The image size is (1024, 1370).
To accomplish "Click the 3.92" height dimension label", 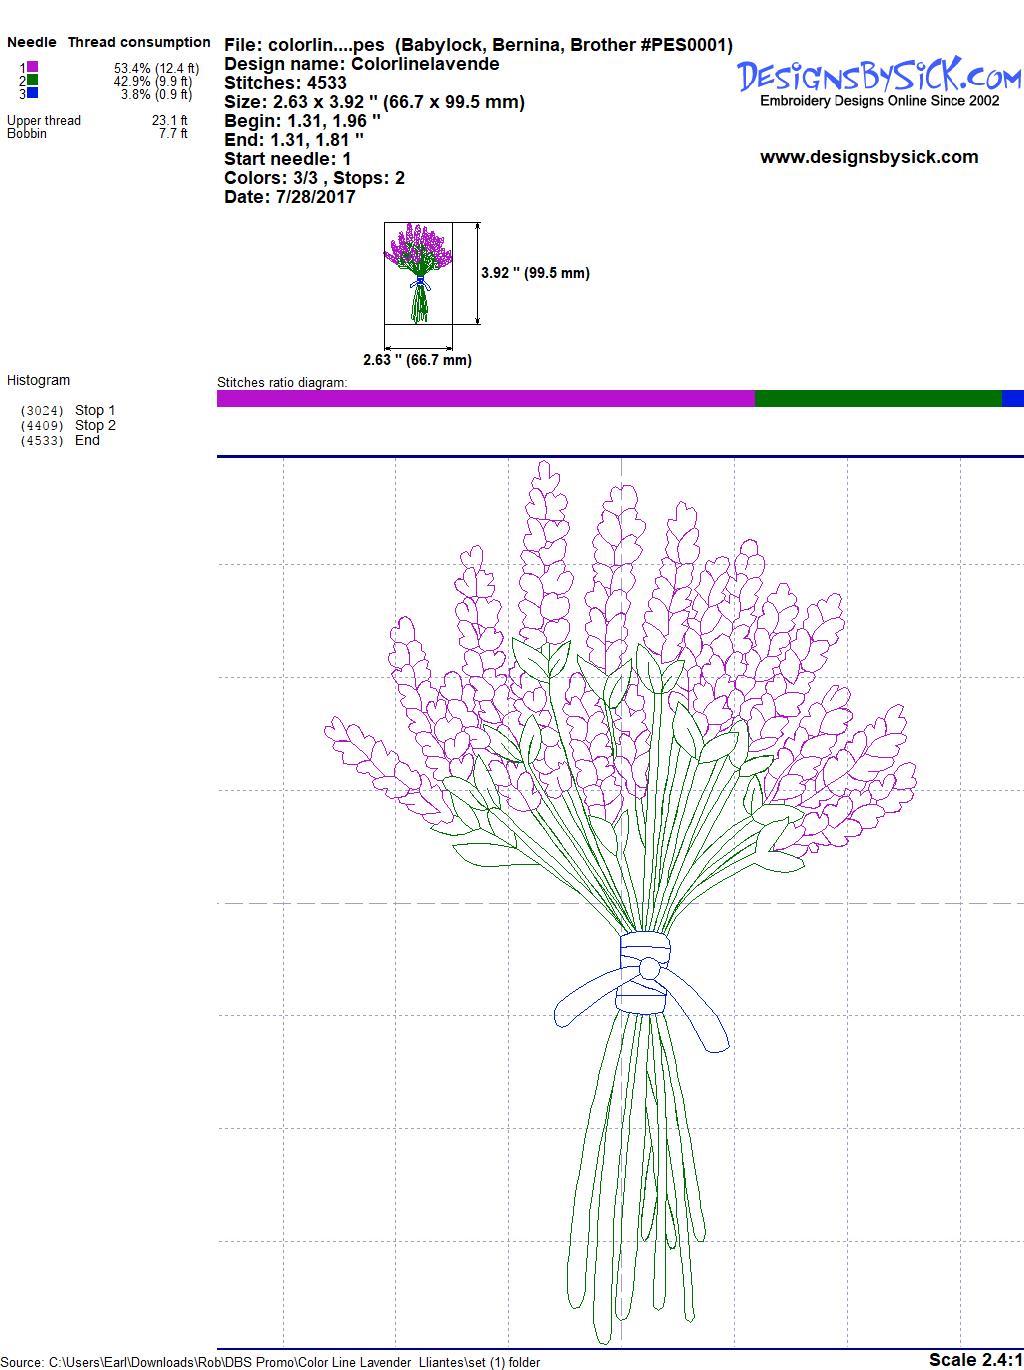I will pyautogui.click(x=535, y=273).
